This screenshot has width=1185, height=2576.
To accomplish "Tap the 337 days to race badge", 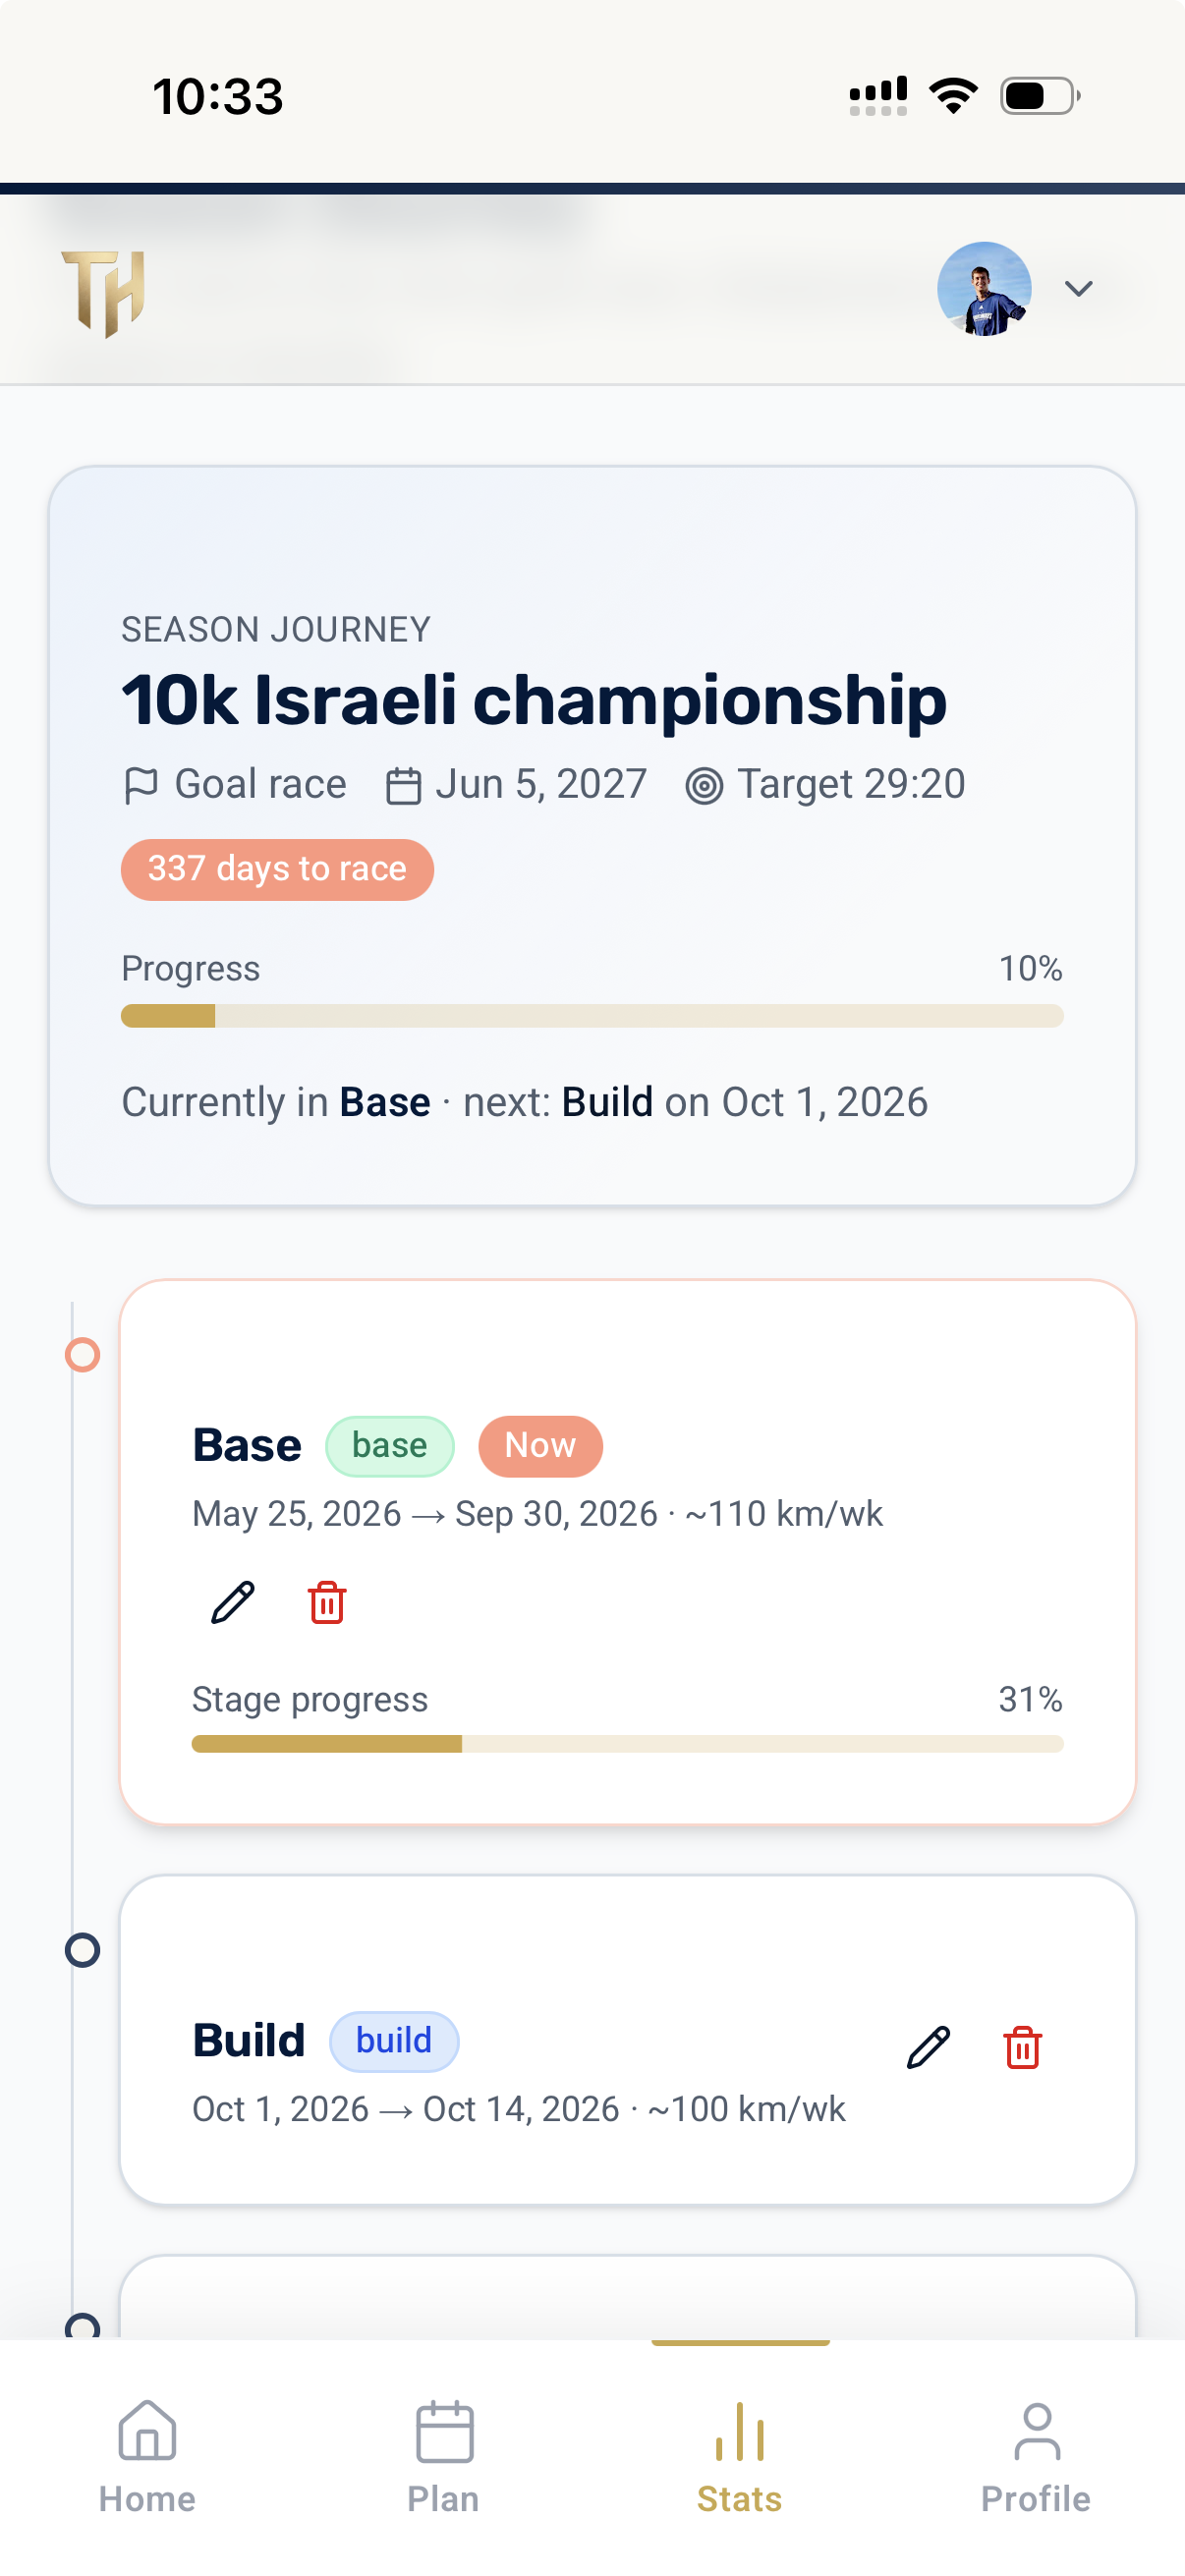I will (x=277, y=869).
